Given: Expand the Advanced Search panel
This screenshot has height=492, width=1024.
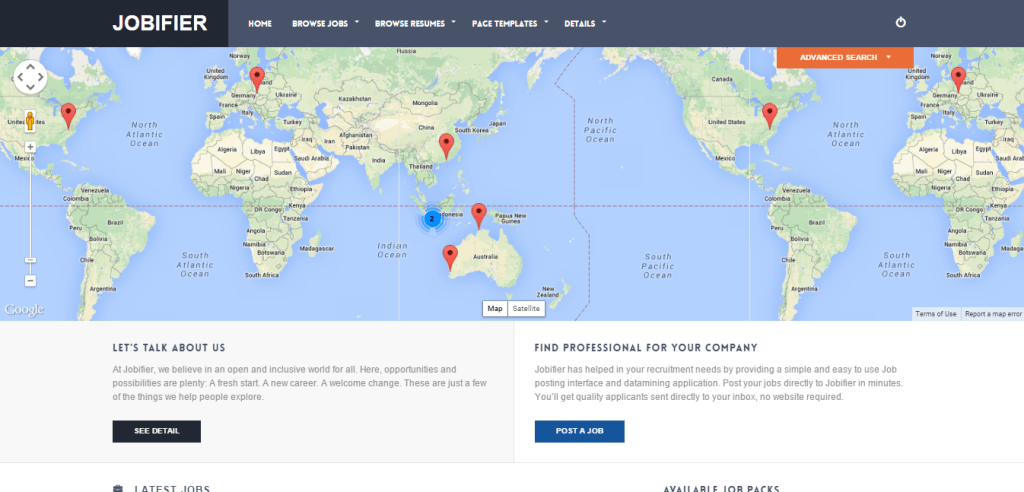Looking at the screenshot, I should point(845,57).
